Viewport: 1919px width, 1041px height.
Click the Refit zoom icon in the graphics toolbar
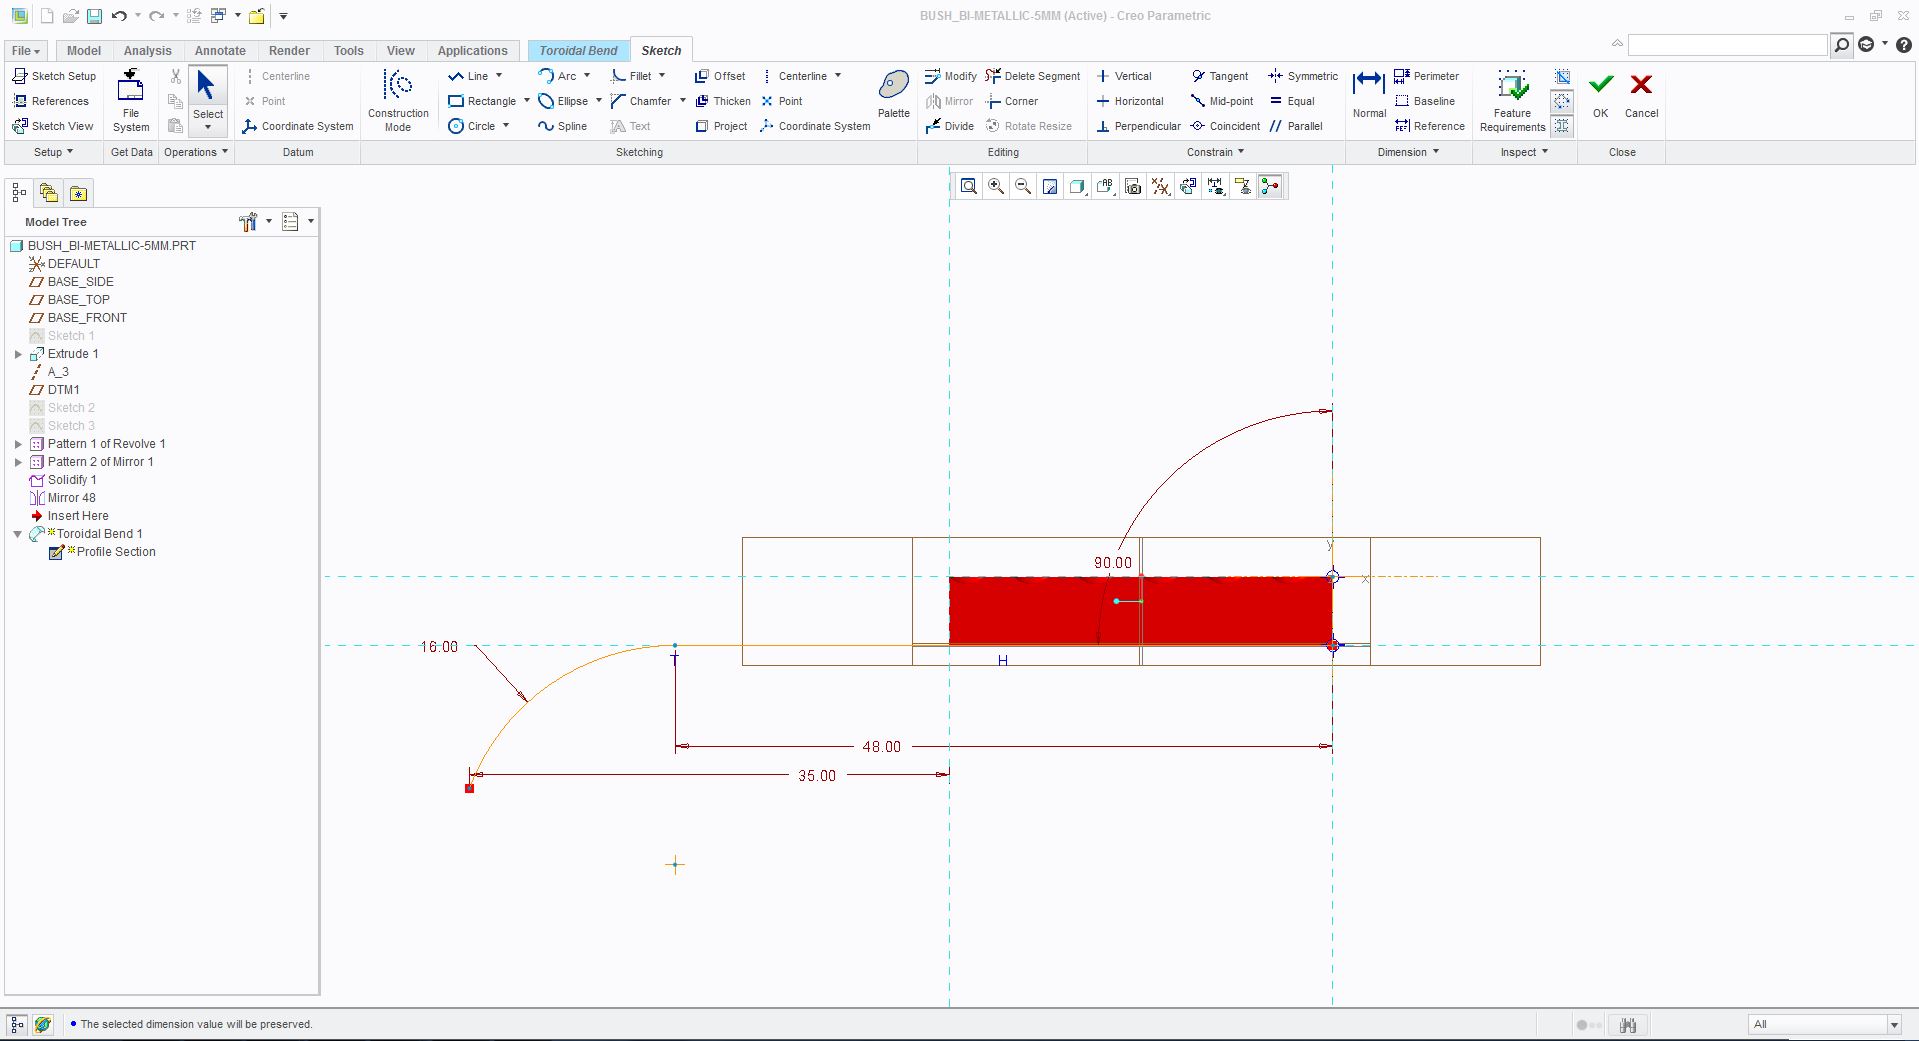[x=968, y=186]
